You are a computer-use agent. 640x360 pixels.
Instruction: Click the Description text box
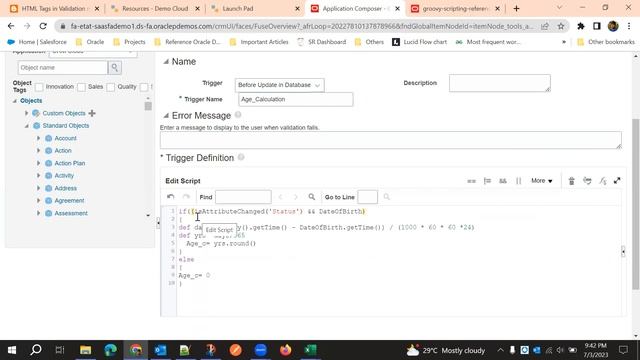[500, 83]
